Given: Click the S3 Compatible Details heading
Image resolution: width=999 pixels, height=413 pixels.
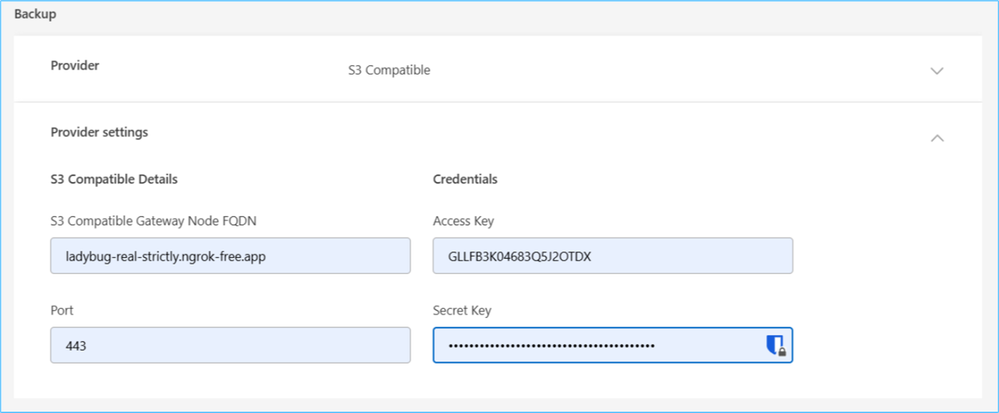Looking at the screenshot, I should coord(114,180).
